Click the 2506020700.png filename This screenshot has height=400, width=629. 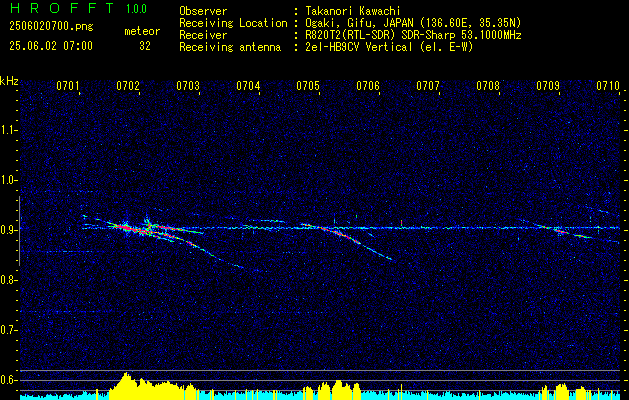51,27
